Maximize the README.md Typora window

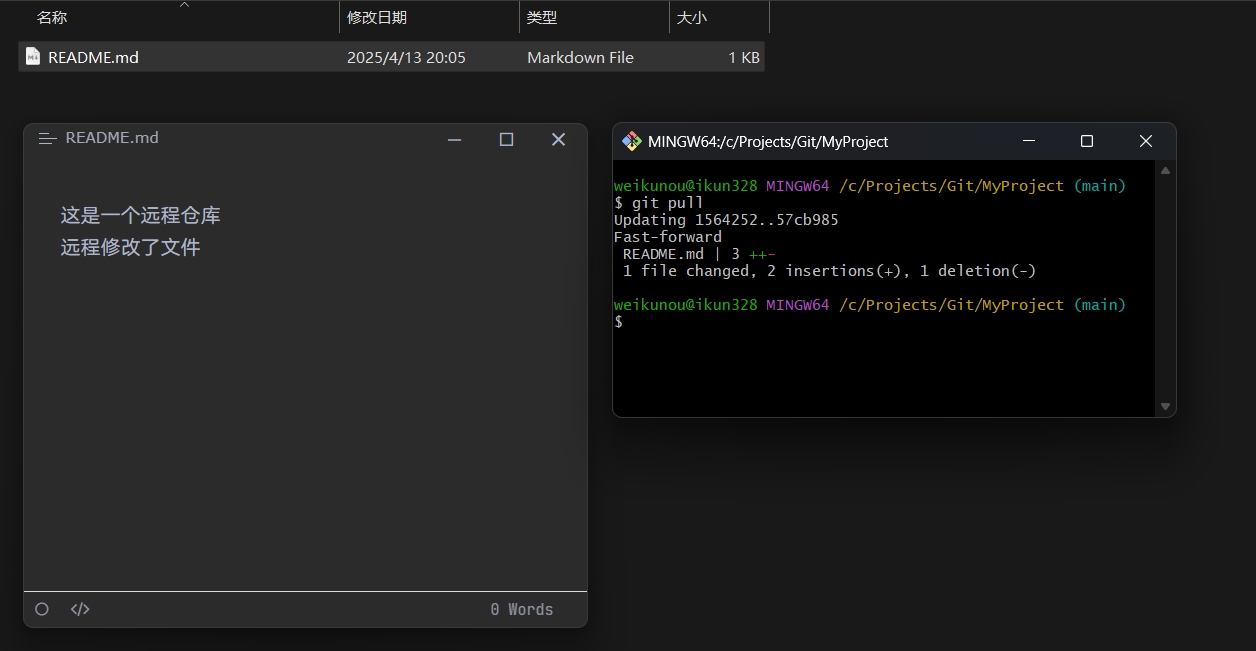507,139
